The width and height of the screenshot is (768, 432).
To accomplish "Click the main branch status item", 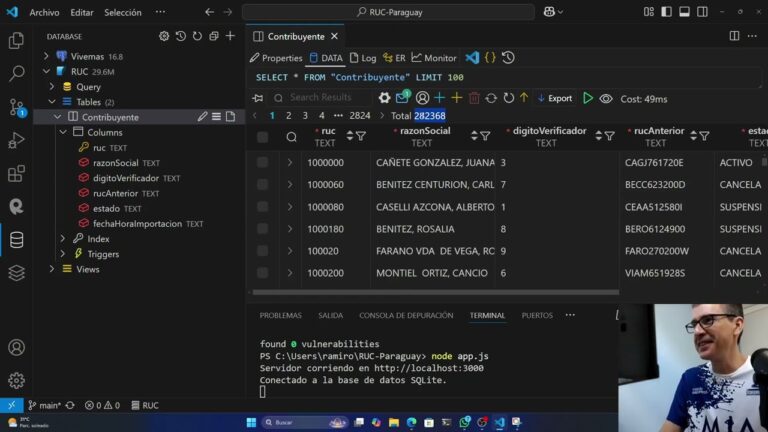I will [x=46, y=405].
